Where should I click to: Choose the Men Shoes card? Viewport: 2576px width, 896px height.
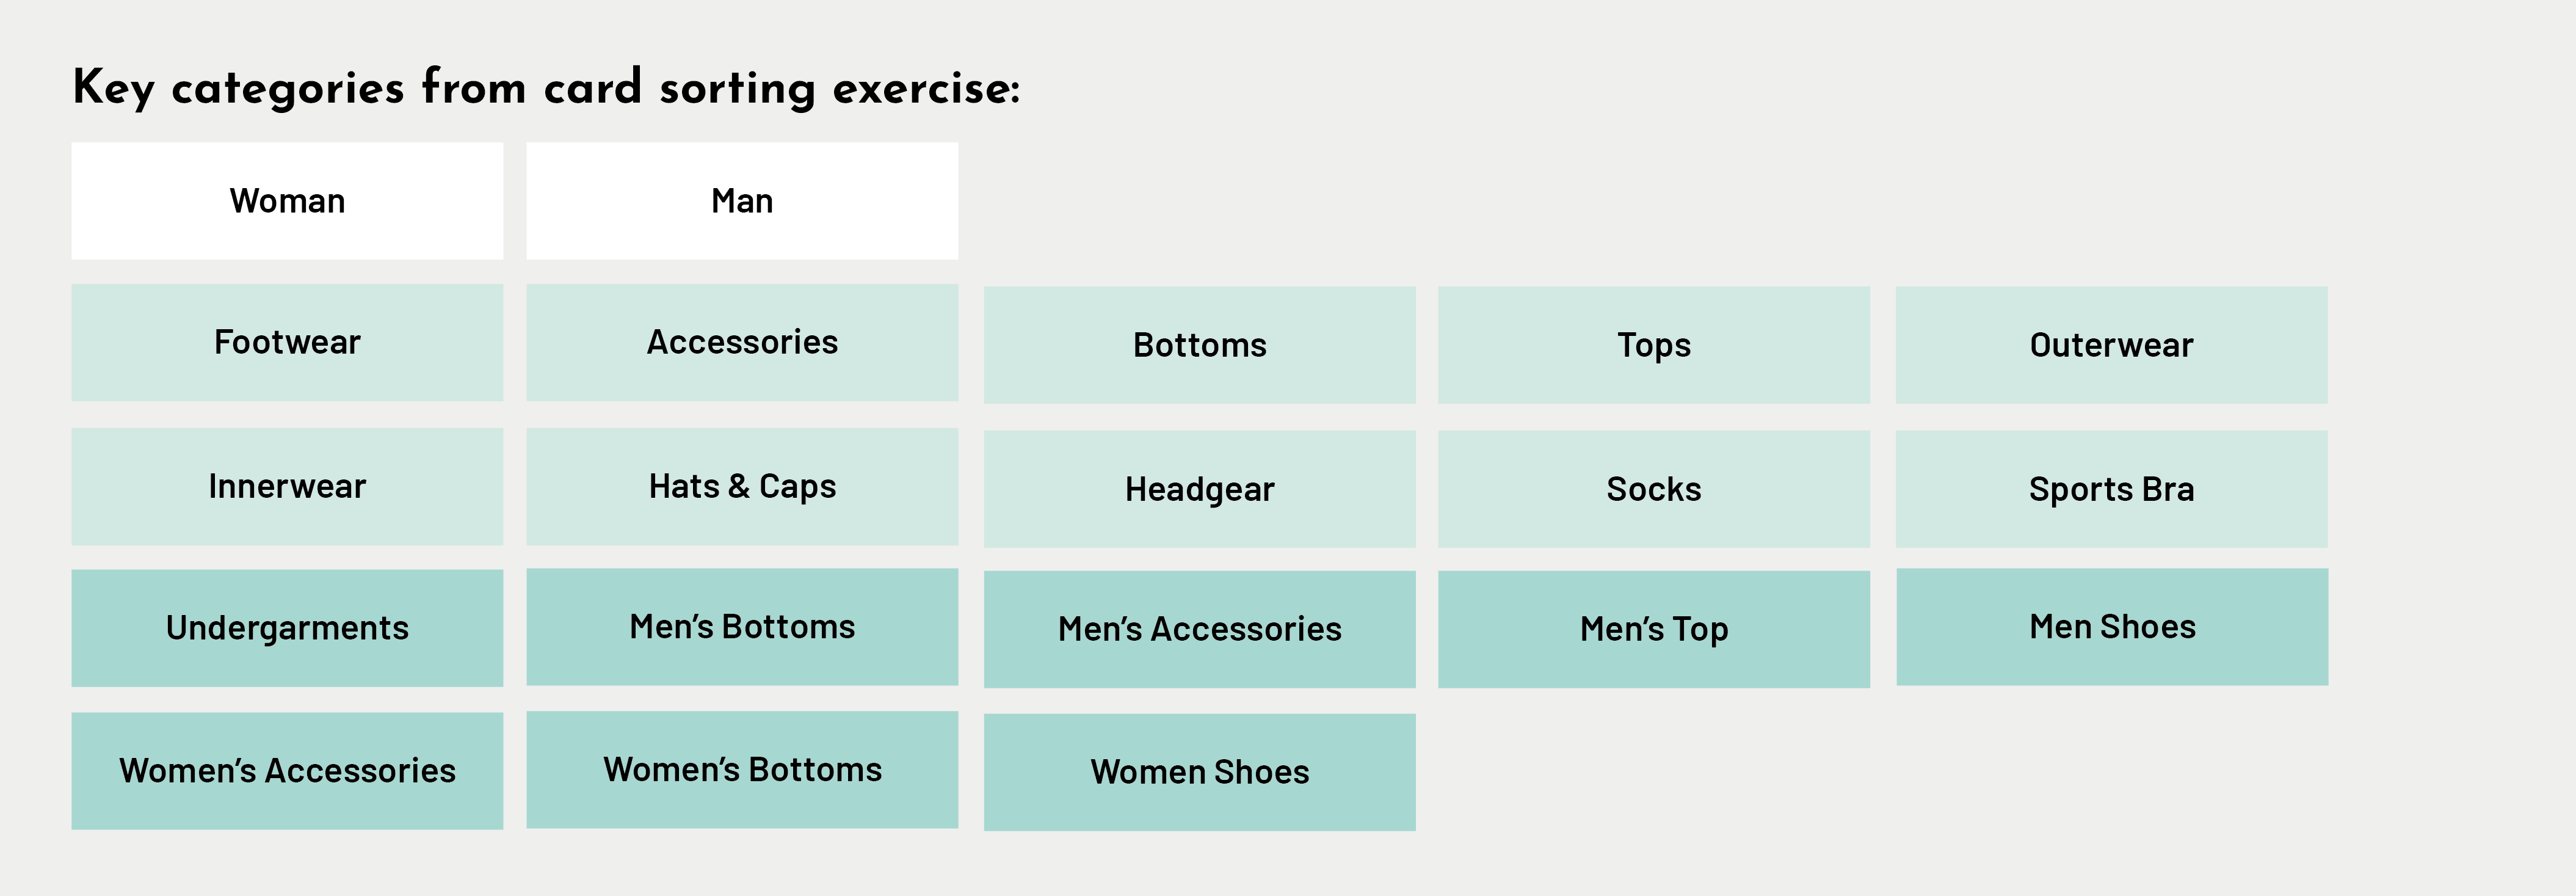coord(2112,627)
